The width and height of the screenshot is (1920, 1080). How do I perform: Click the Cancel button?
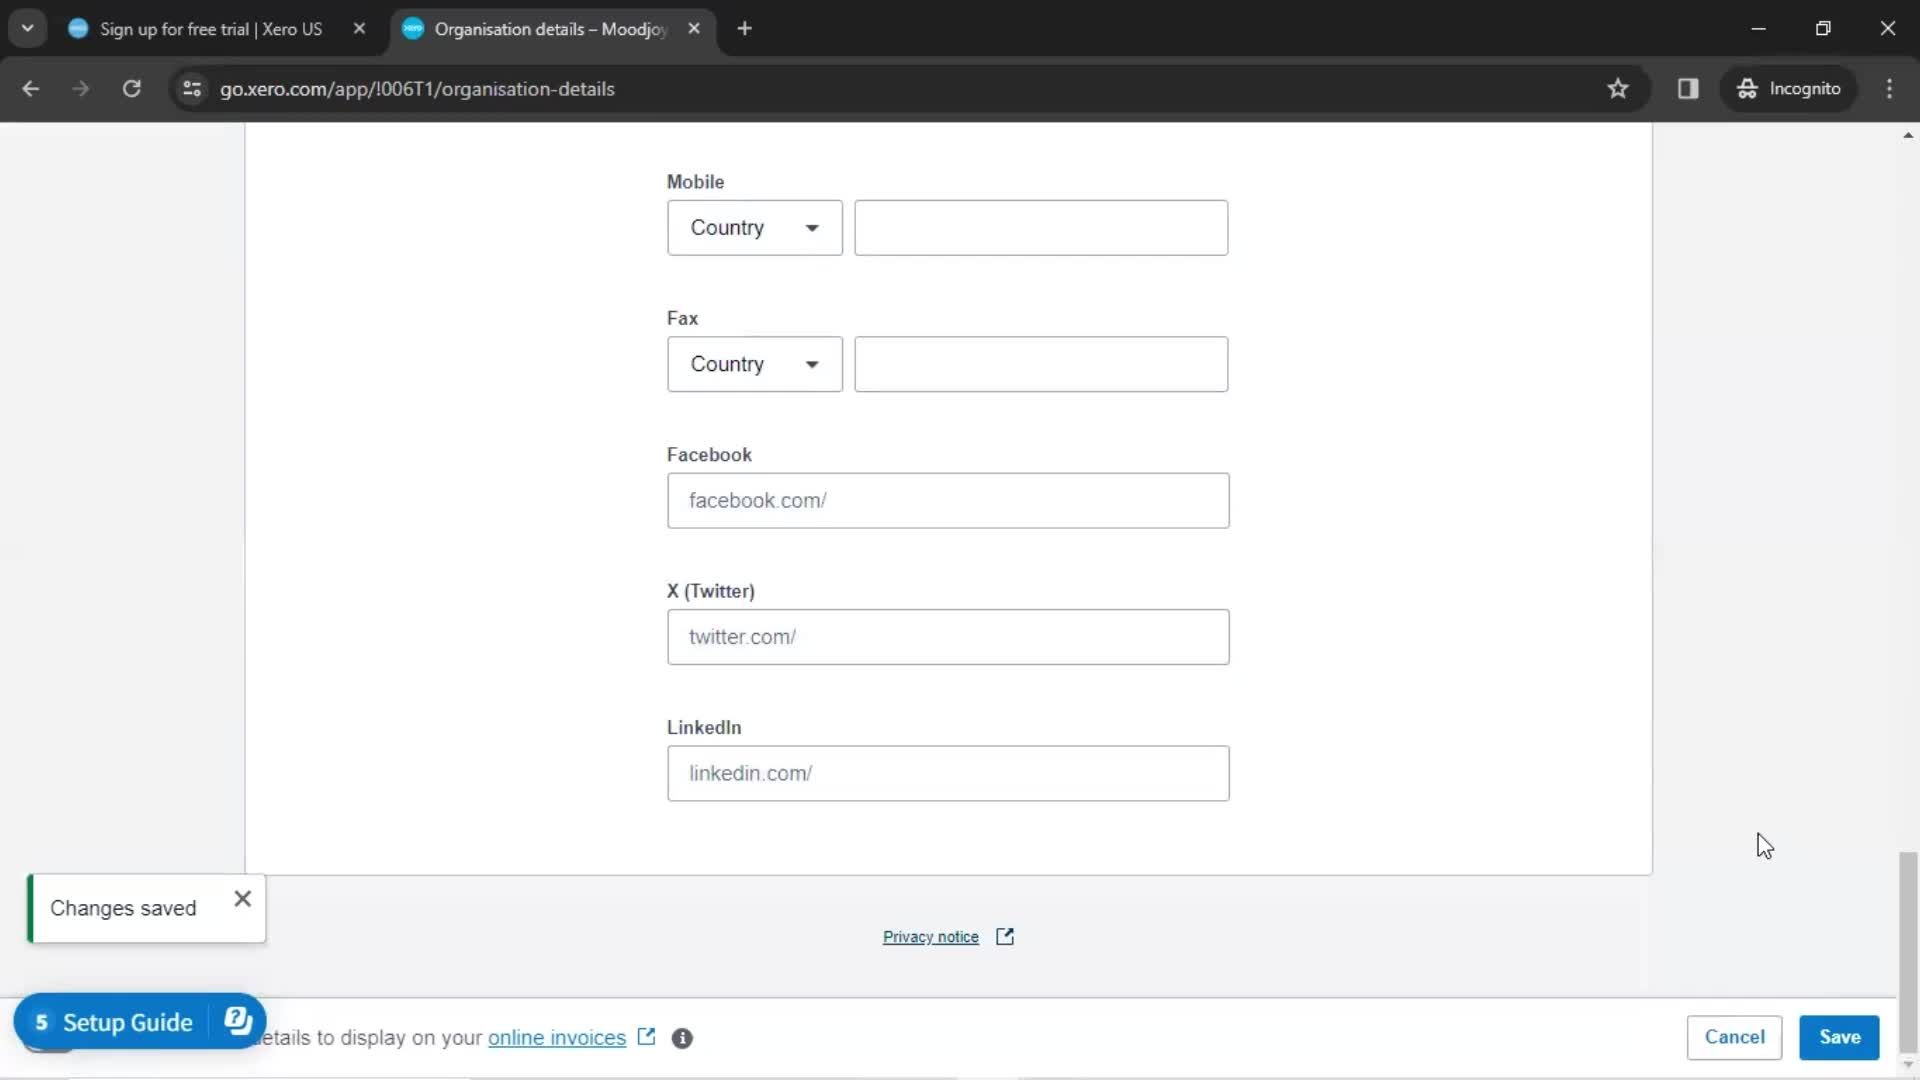tap(1734, 1037)
